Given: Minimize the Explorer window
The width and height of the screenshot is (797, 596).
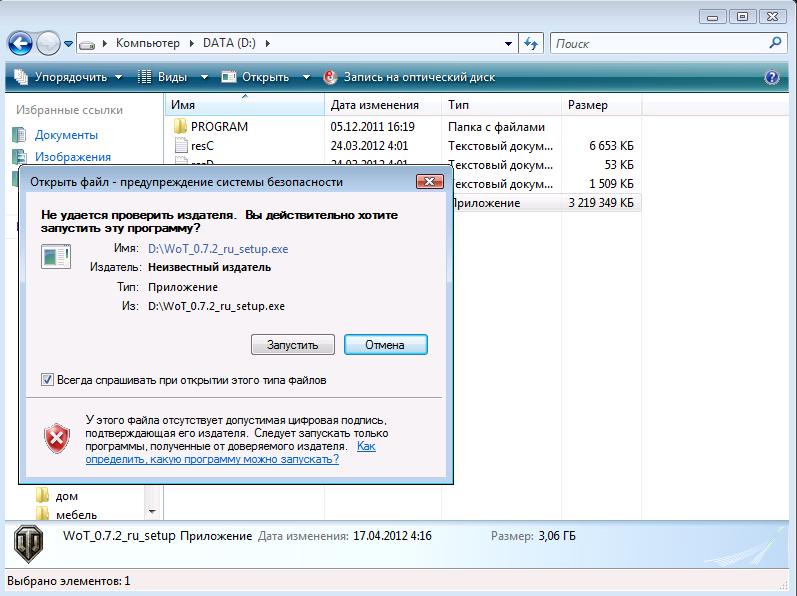Looking at the screenshot, I should [x=713, y=17].
